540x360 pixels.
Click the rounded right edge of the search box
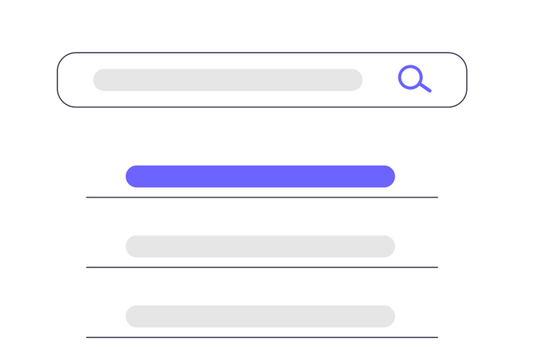coord(467,80)
